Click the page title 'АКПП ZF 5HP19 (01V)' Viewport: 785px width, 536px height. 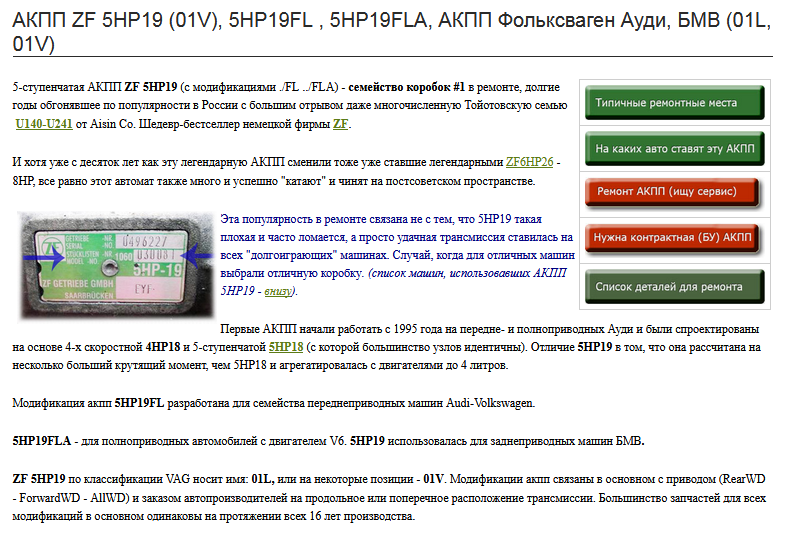[x=117, y=20]
